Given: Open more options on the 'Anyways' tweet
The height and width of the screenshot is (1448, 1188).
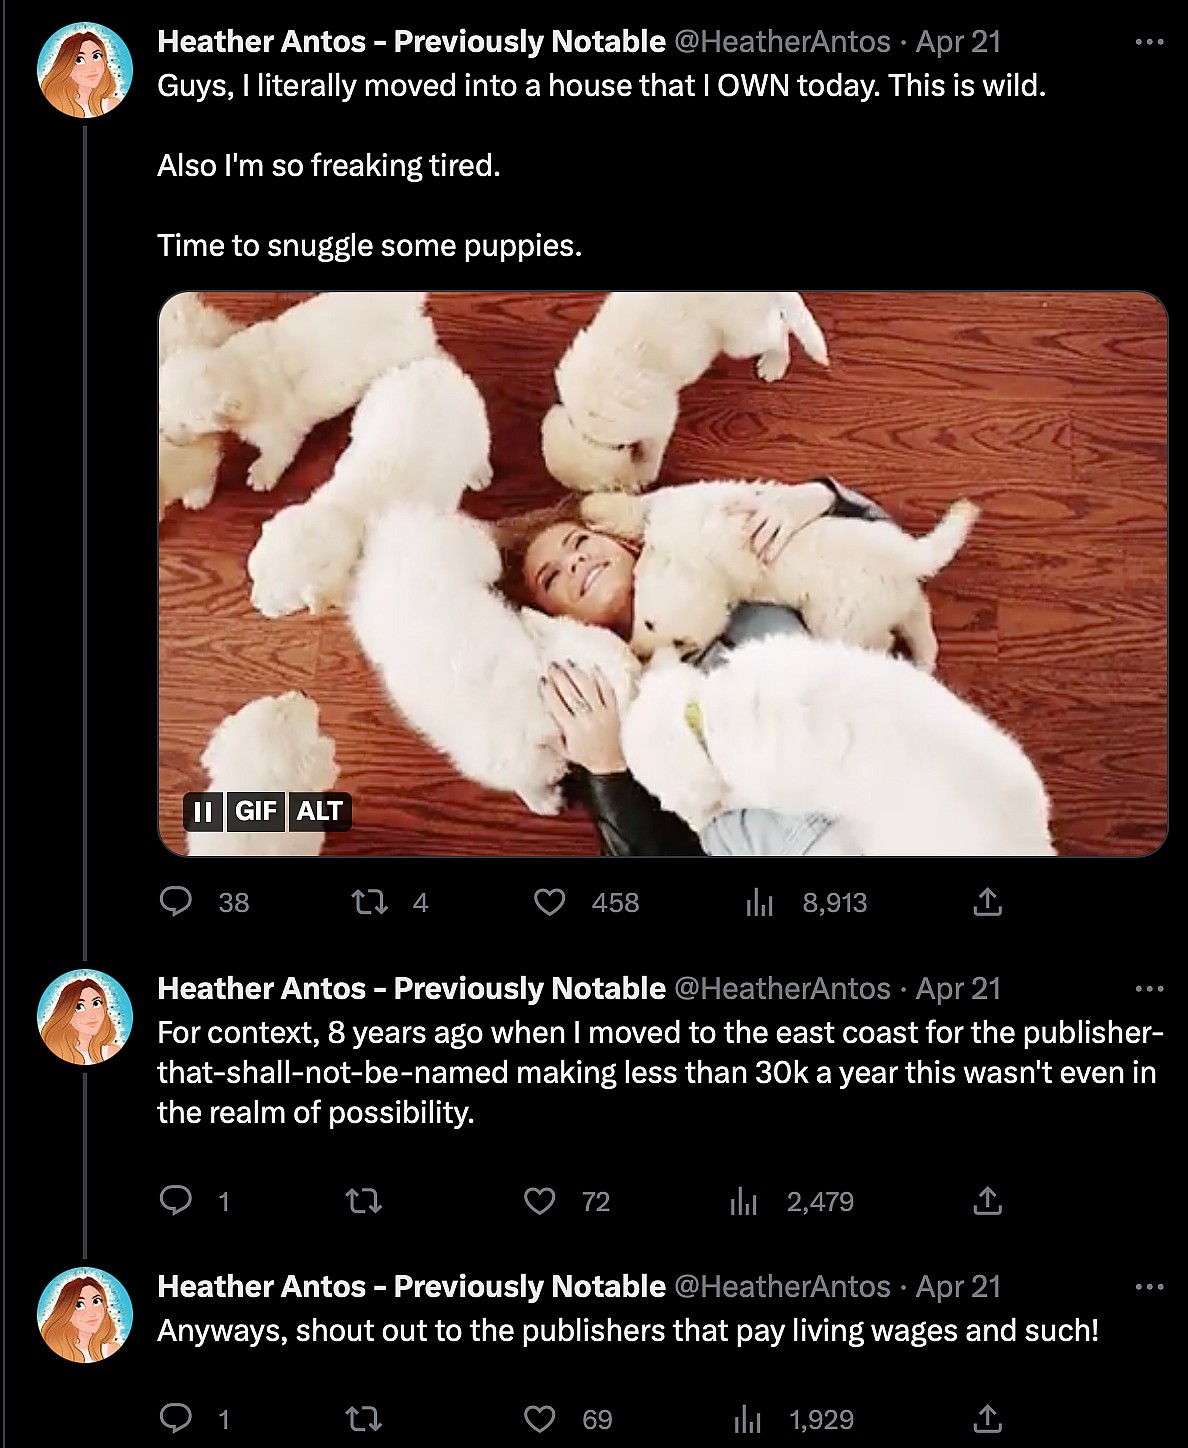Looking at the screenshot, I should point(1150,1287).
